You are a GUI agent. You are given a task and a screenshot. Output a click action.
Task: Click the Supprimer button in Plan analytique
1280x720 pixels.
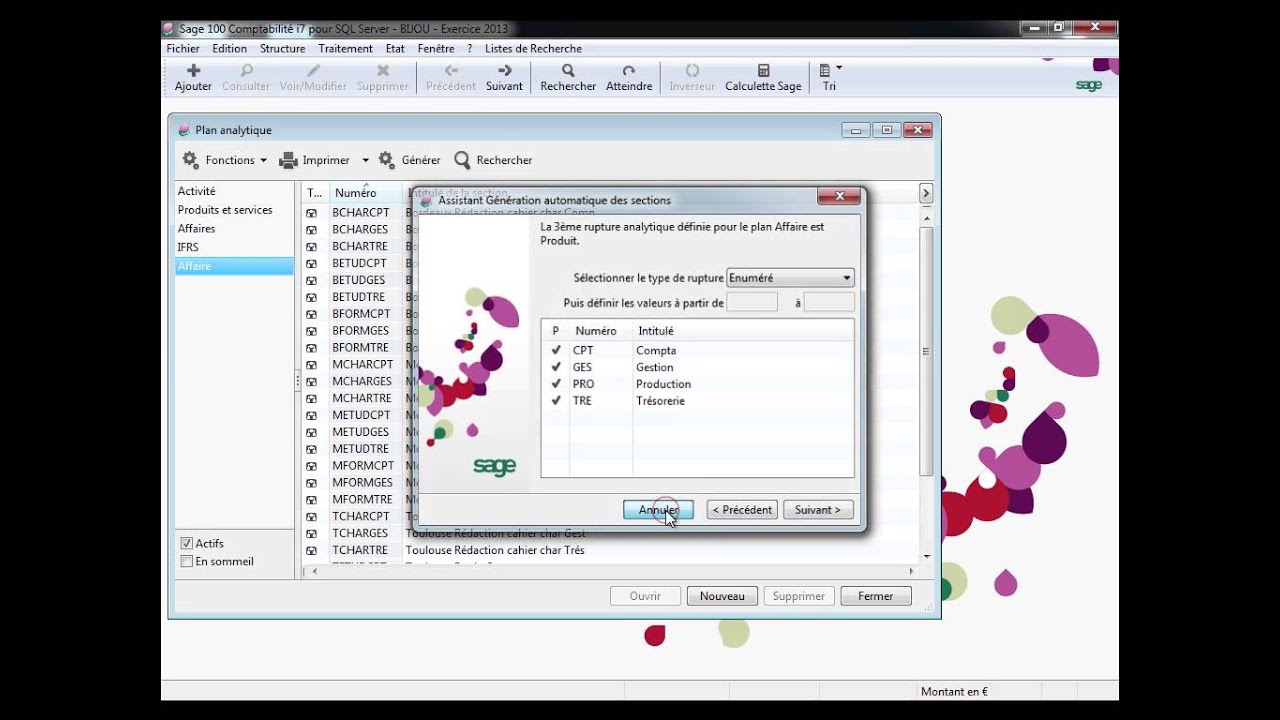coord(798,596)
